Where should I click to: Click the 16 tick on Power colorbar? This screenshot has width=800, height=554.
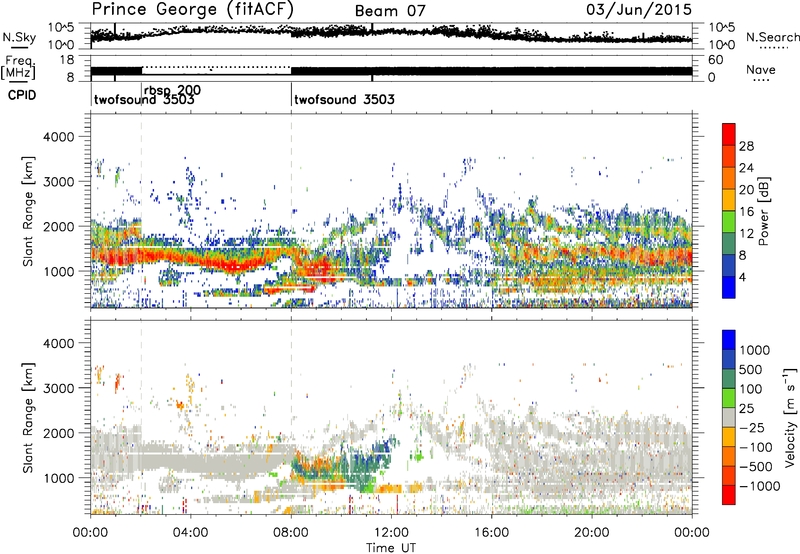(746, 212)
